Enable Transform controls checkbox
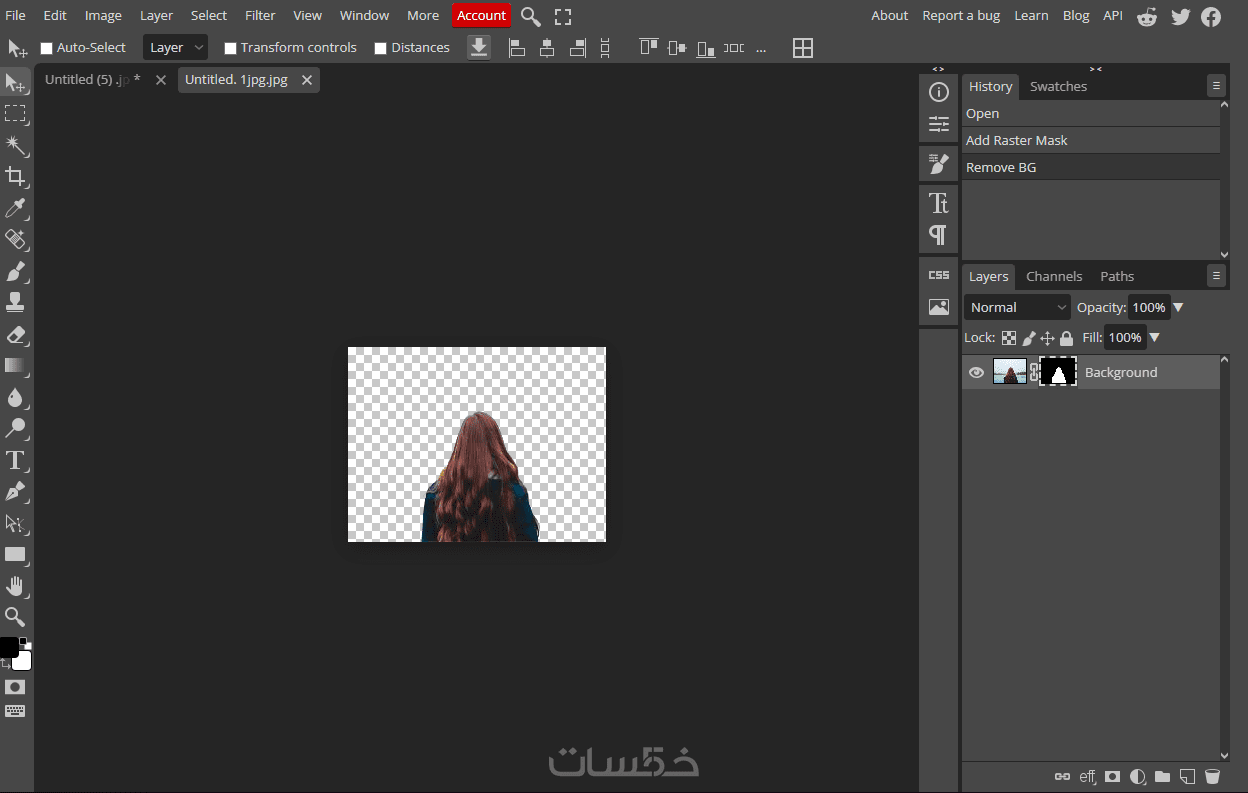 point(230,48)
